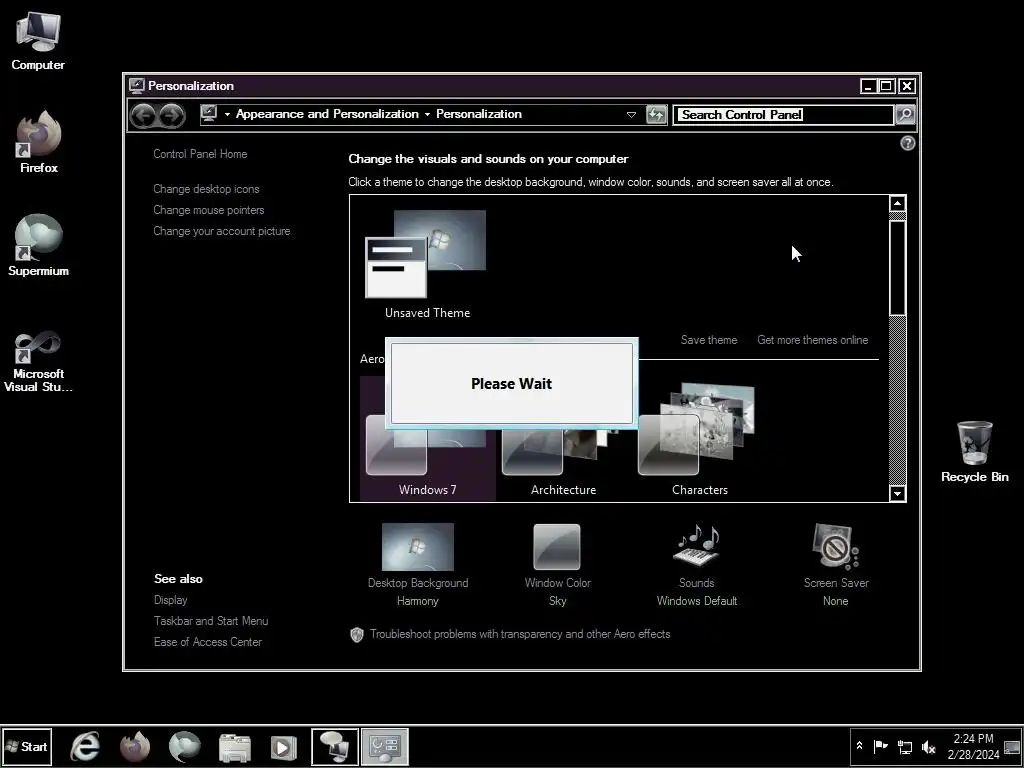Select the Unsaved Theme thumbnail

(427, 264)
